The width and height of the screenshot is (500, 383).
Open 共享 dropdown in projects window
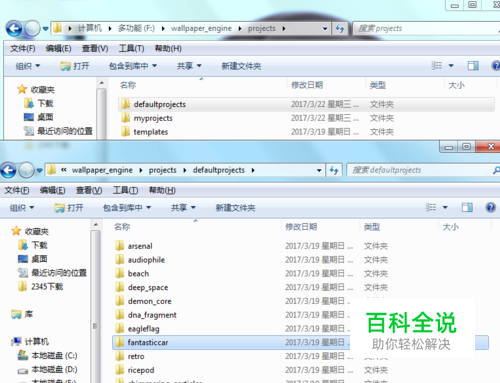(x=189, y=66)
